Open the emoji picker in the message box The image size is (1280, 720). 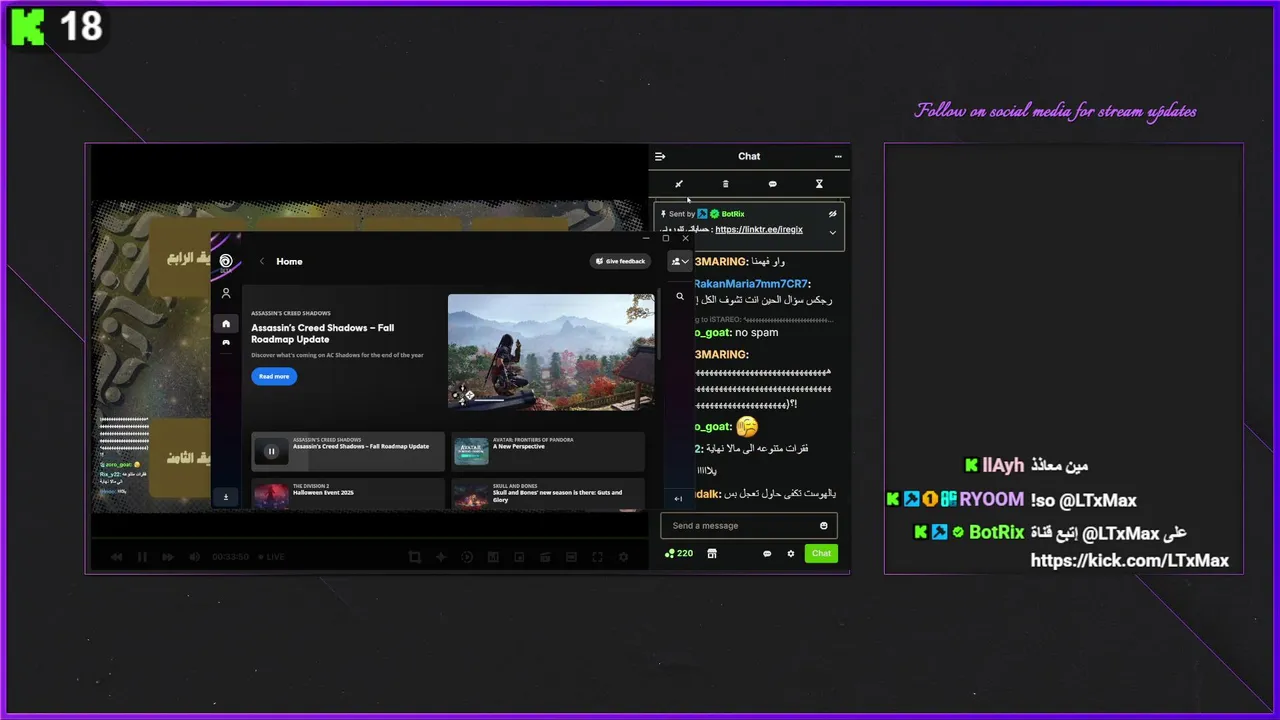tap(824, 526)
